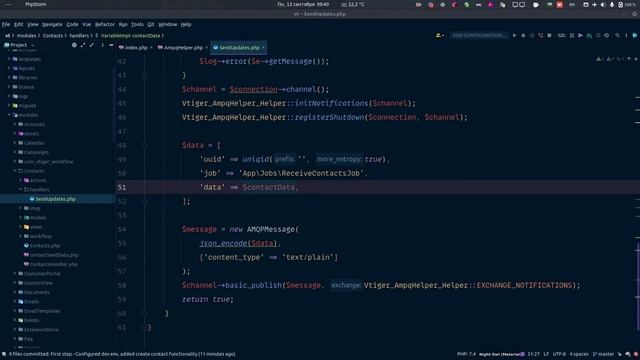This screenshot has width=640, height=360.
Task: Expand the migrate folder
Action: pyautogui.click(x=9, y=105)
